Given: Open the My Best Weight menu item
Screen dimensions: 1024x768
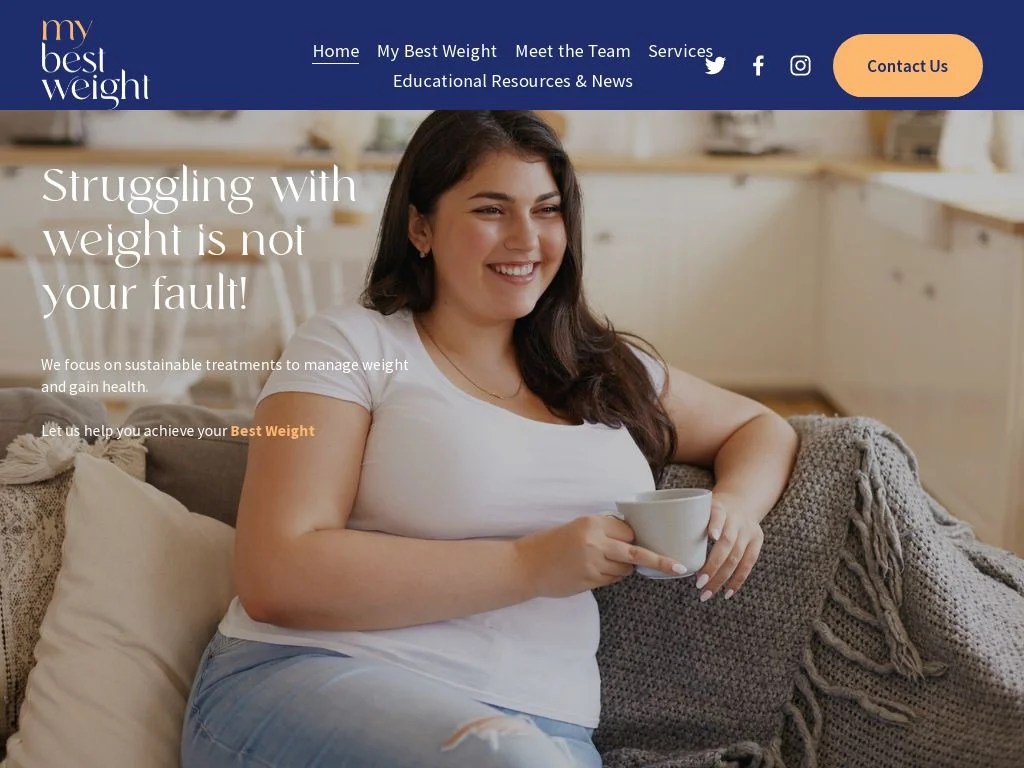Looking at the screenshot, I should click(x=437, y=51).
